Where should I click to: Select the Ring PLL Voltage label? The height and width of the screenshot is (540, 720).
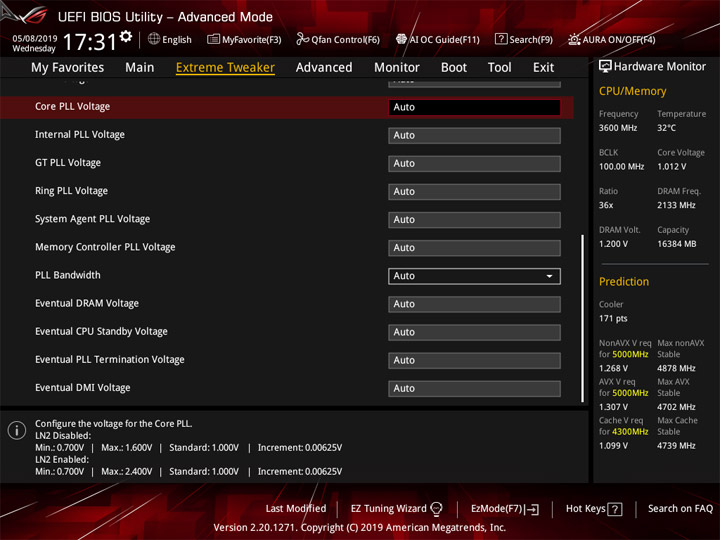[72, 191]
